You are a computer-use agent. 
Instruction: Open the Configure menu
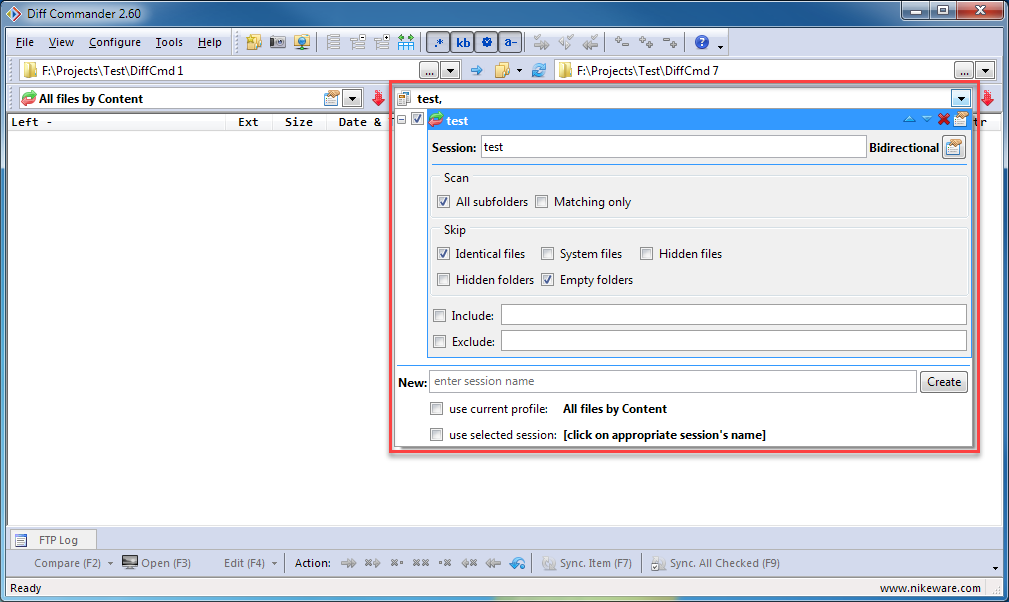[114, 42]
